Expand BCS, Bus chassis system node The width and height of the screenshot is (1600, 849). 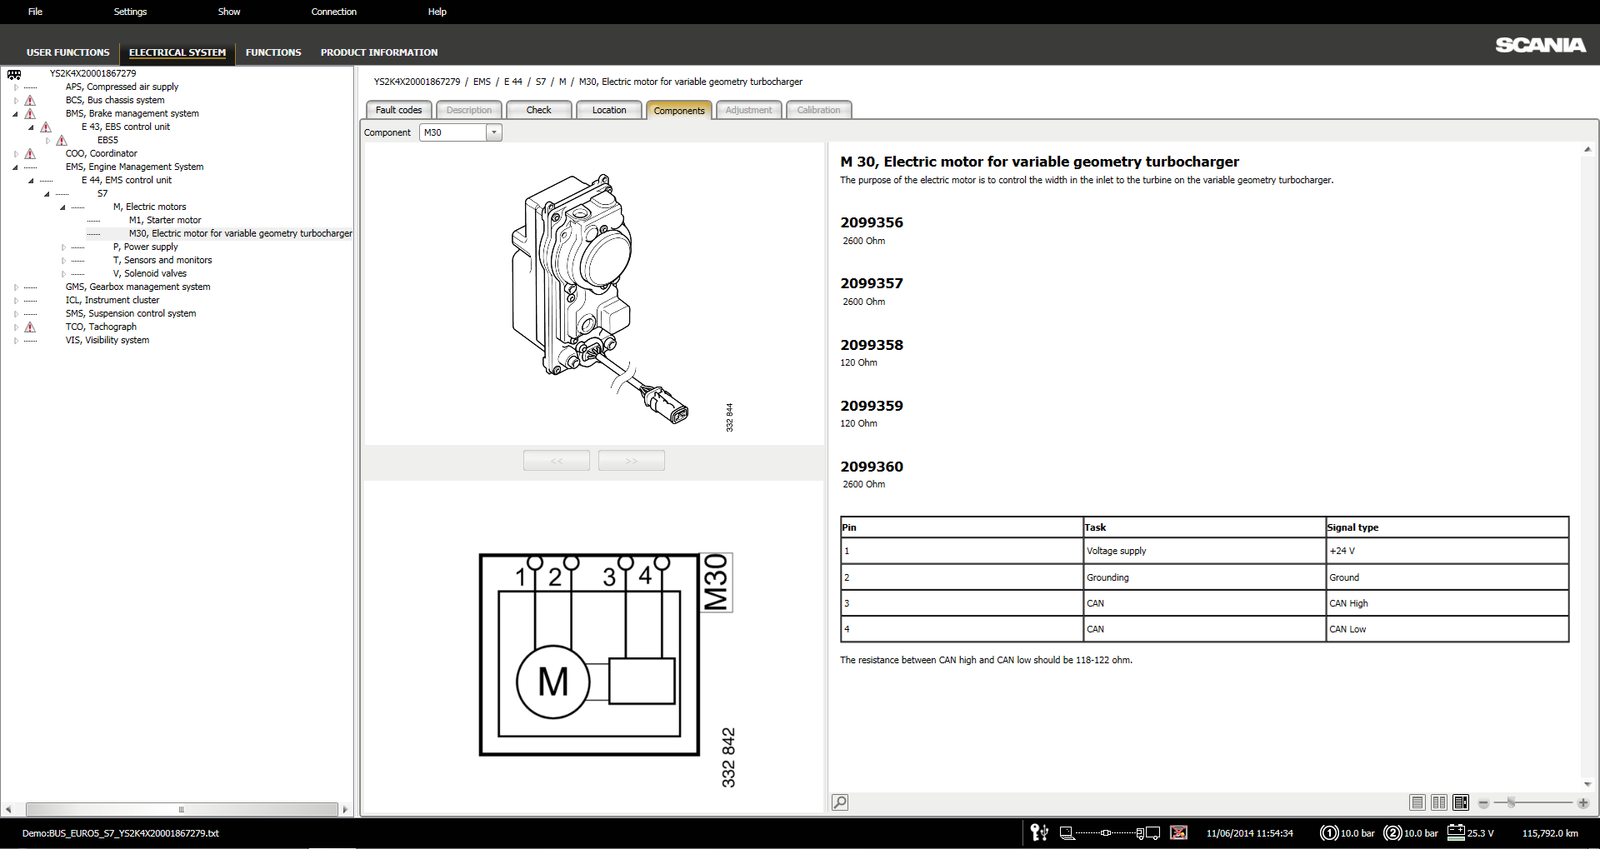(16, 100)
